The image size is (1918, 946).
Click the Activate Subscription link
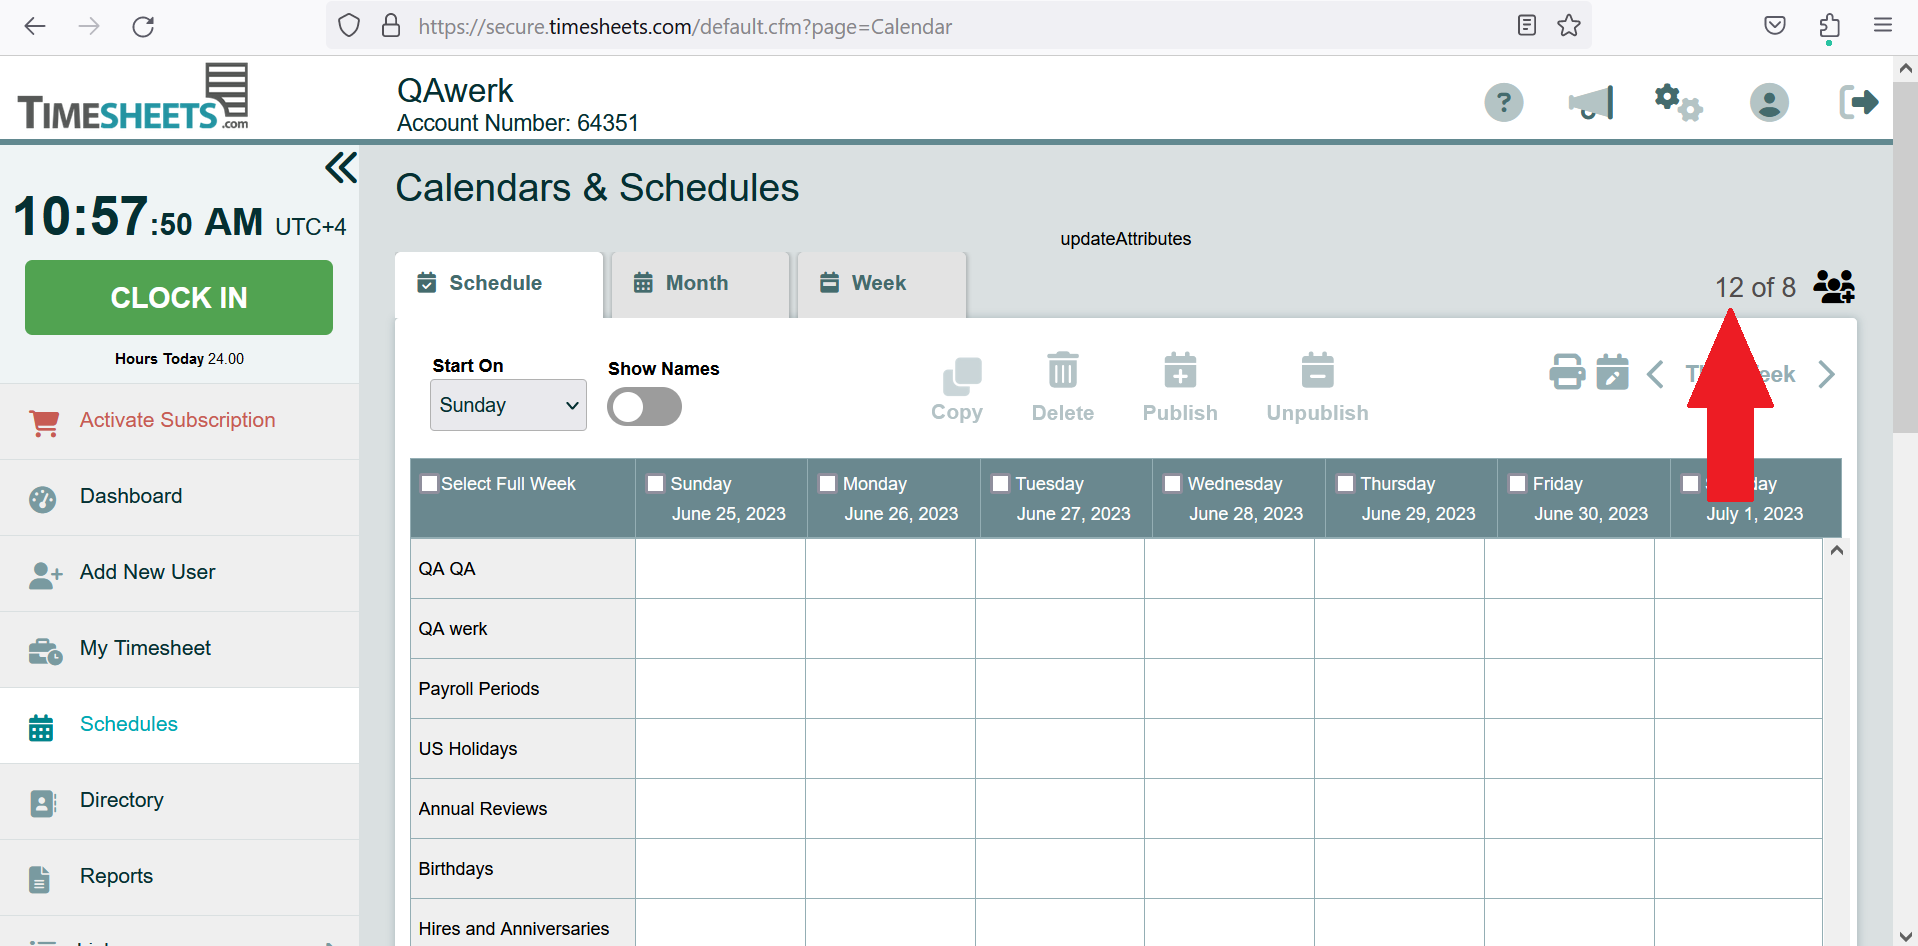[180, 421]
